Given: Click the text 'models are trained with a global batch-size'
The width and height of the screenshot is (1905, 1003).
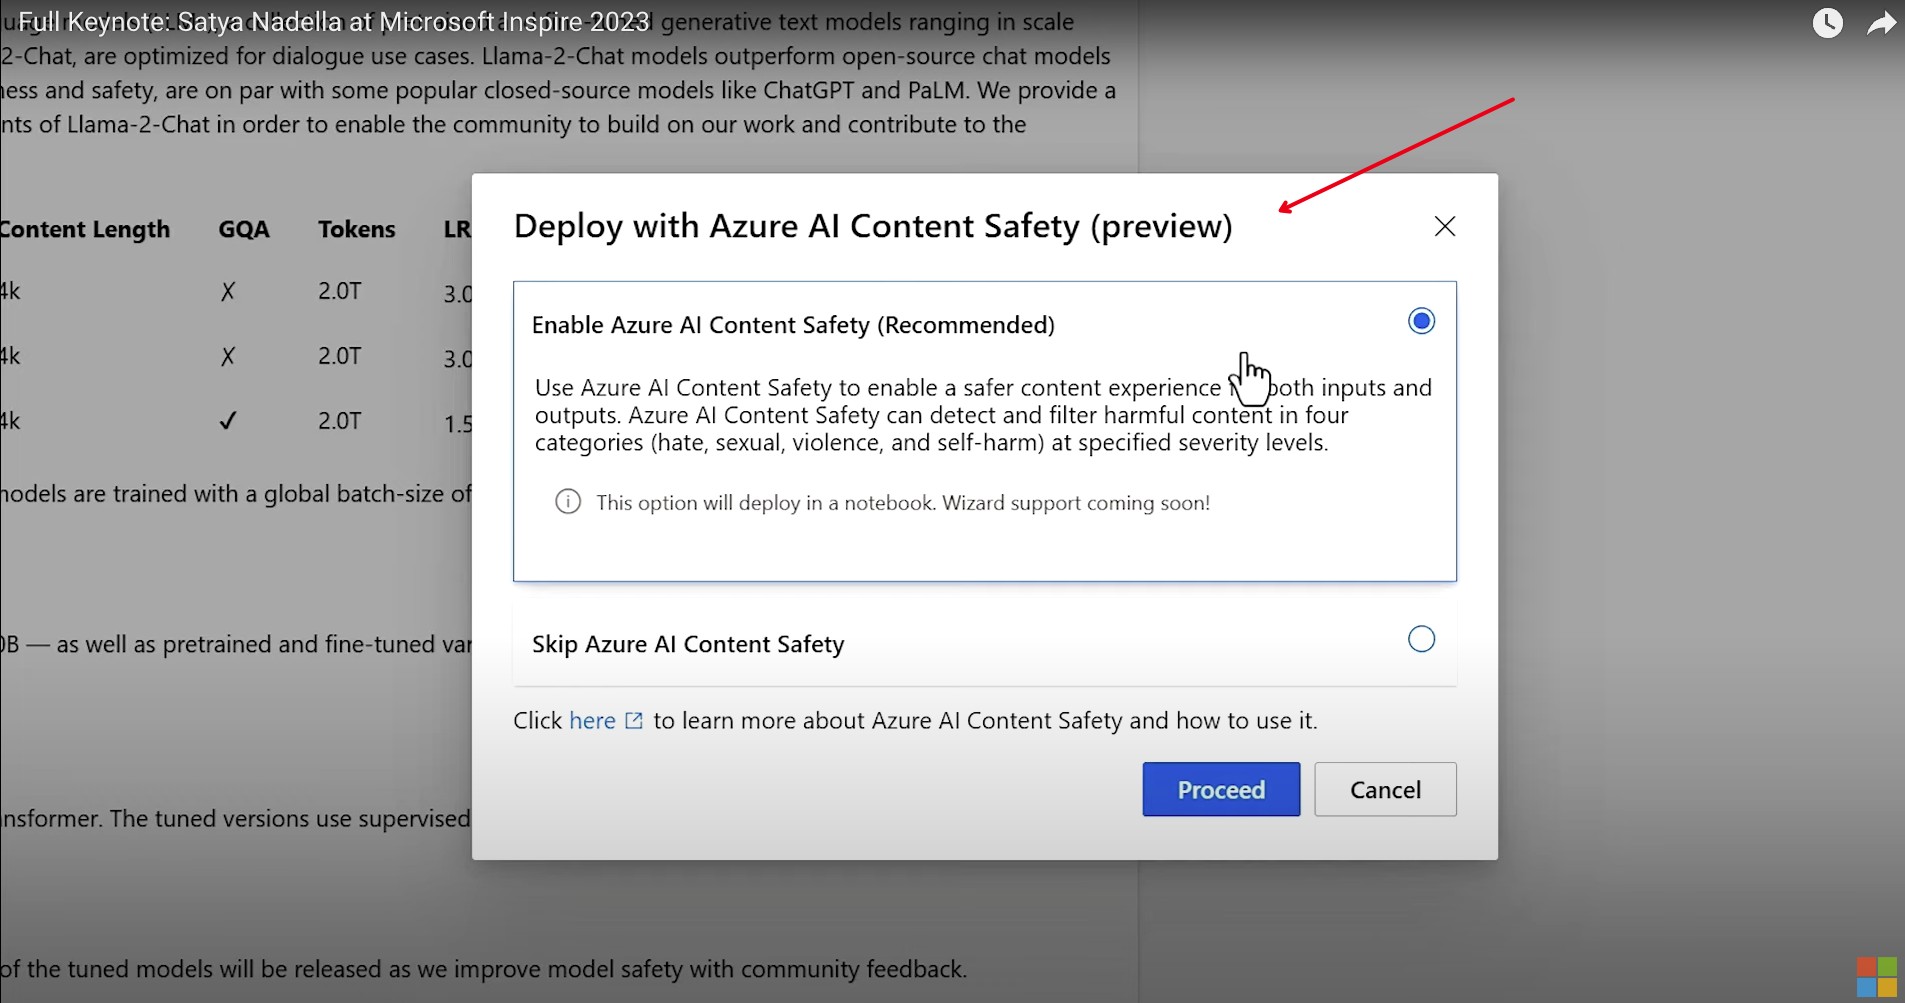Looking at the screenshot, I should coord(236,494).
